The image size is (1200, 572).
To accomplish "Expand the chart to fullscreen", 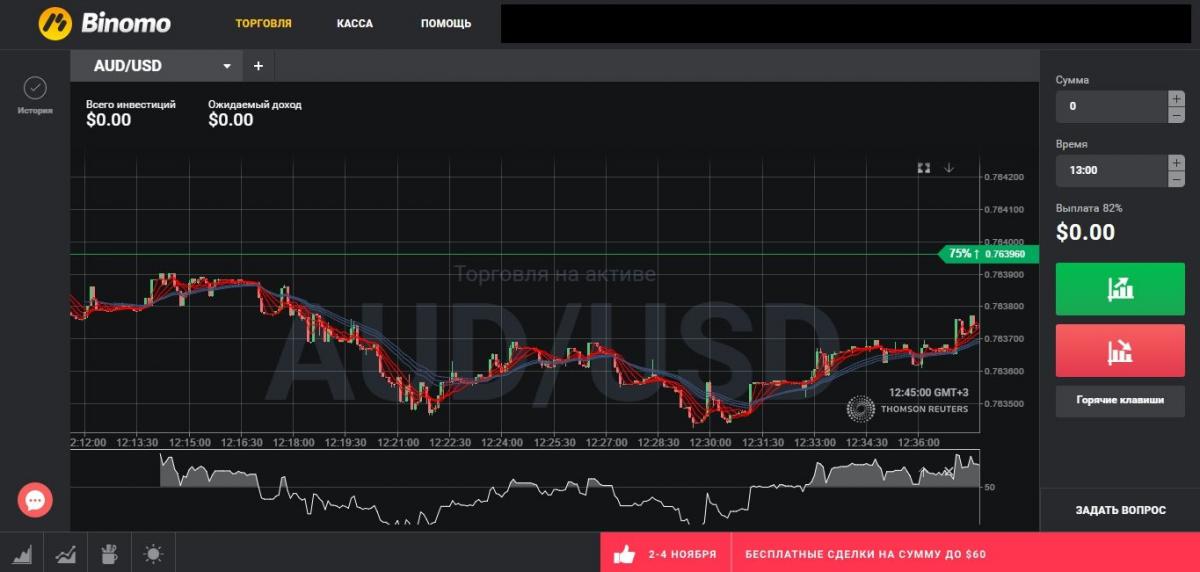I will pyautogui.click(x=924, y=168).
